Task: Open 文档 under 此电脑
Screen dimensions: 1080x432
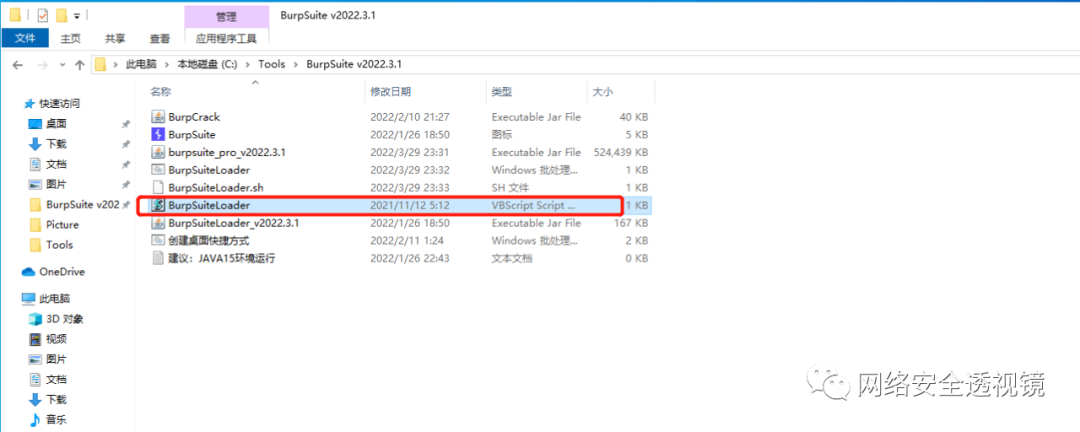Action: [56, 379]
